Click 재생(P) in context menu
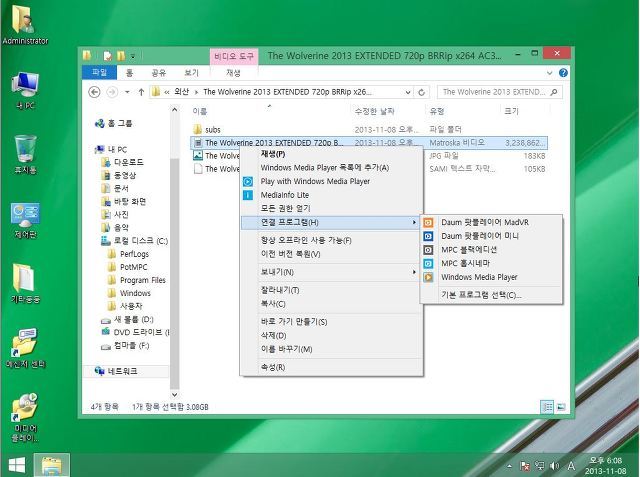640x477 pixels. [331, 154]
